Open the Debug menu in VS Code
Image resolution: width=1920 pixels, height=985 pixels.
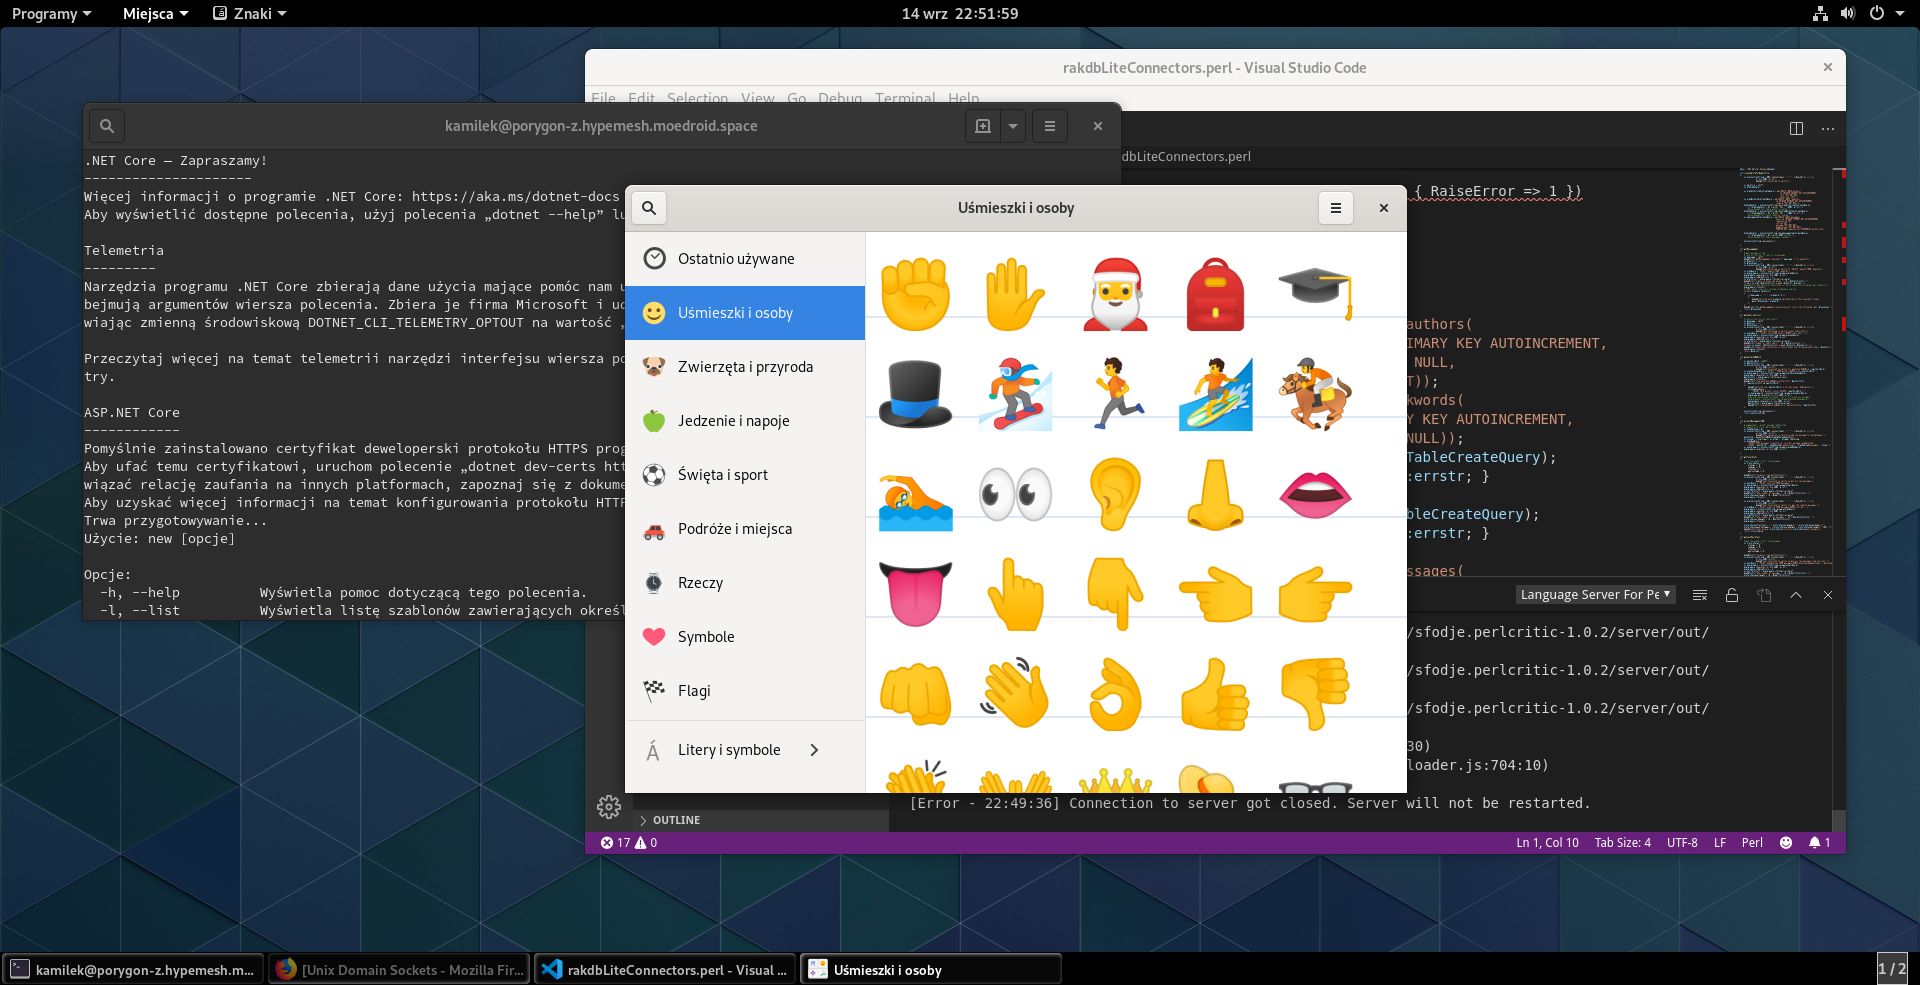[x=839, y=98]
